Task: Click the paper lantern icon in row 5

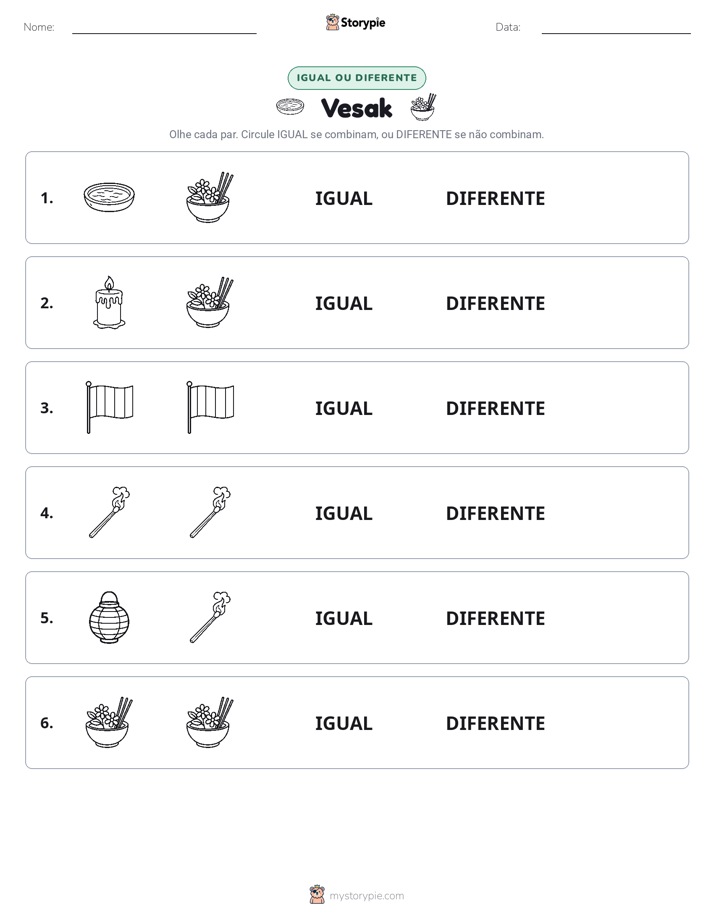Action: point(109,617)
